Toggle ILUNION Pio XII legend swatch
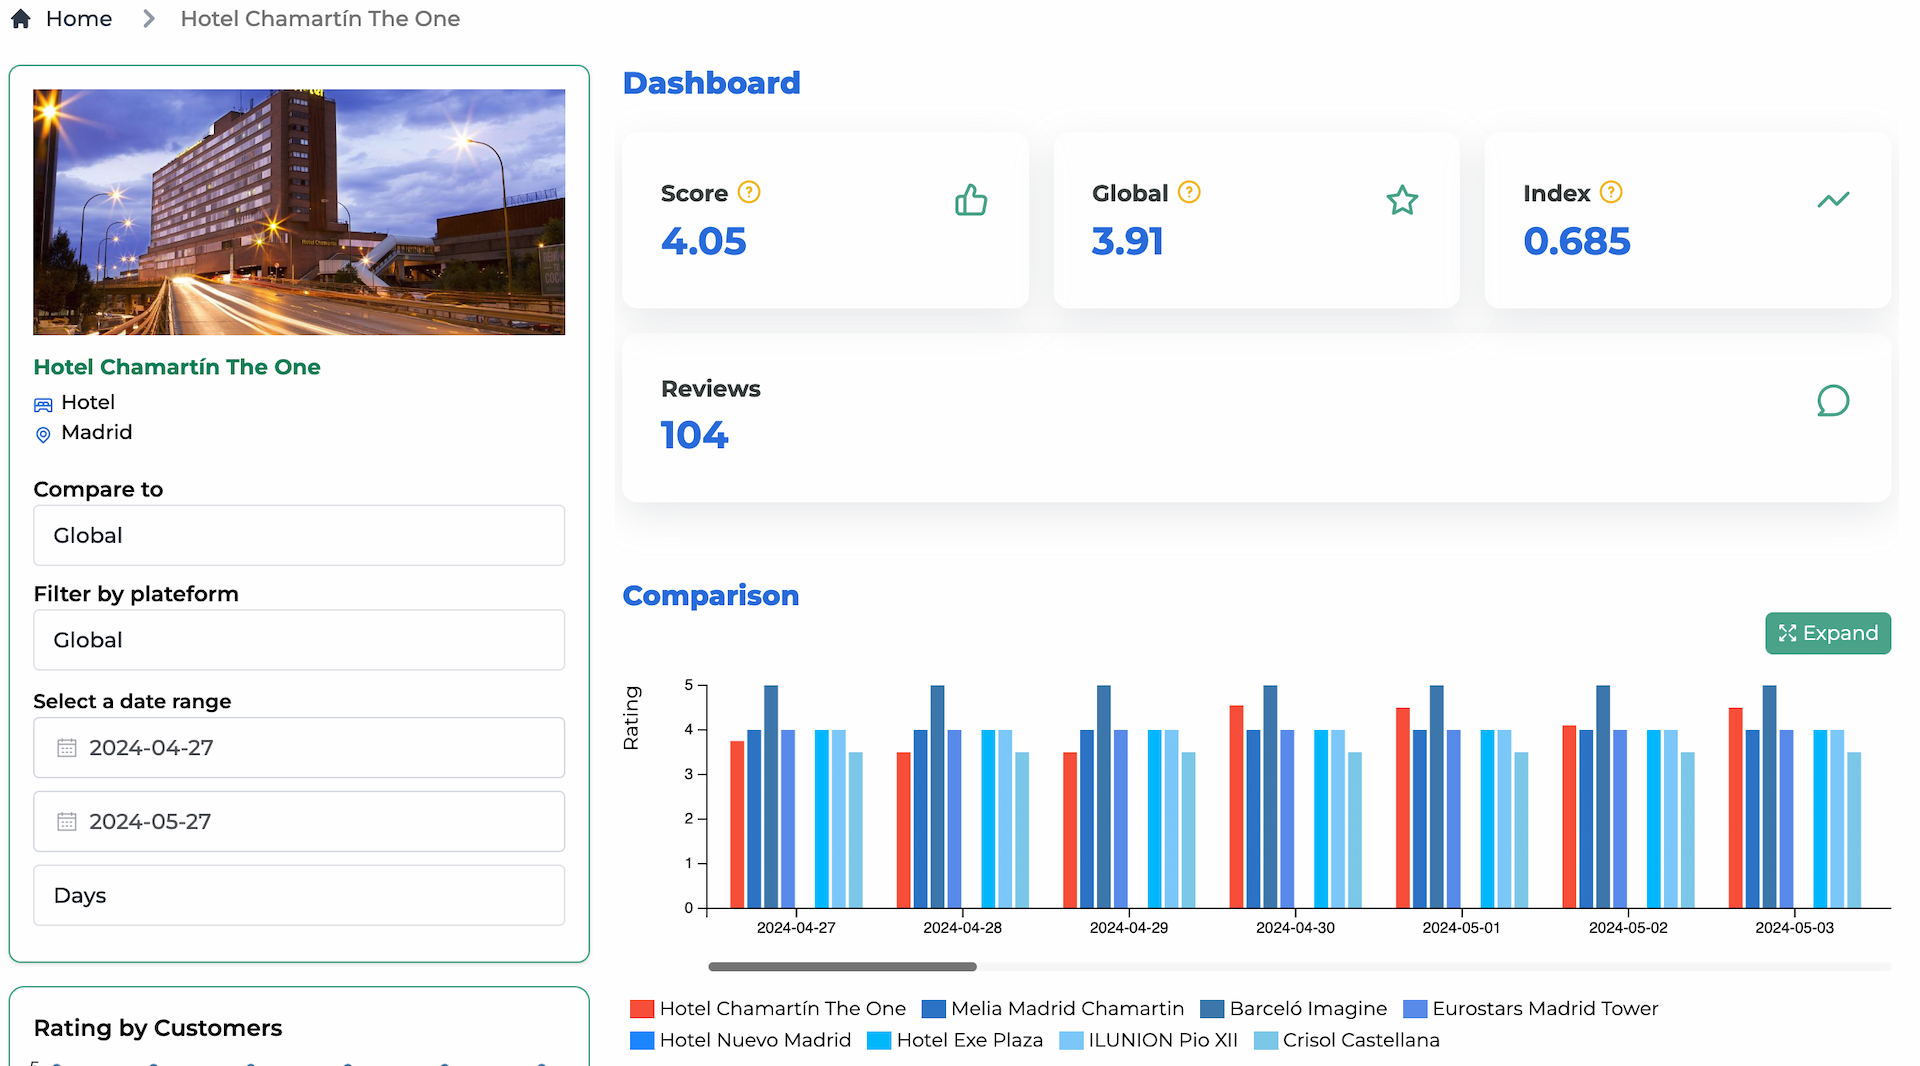Screen dimensions: 1920x1066 click(x=1071, y=1041)
